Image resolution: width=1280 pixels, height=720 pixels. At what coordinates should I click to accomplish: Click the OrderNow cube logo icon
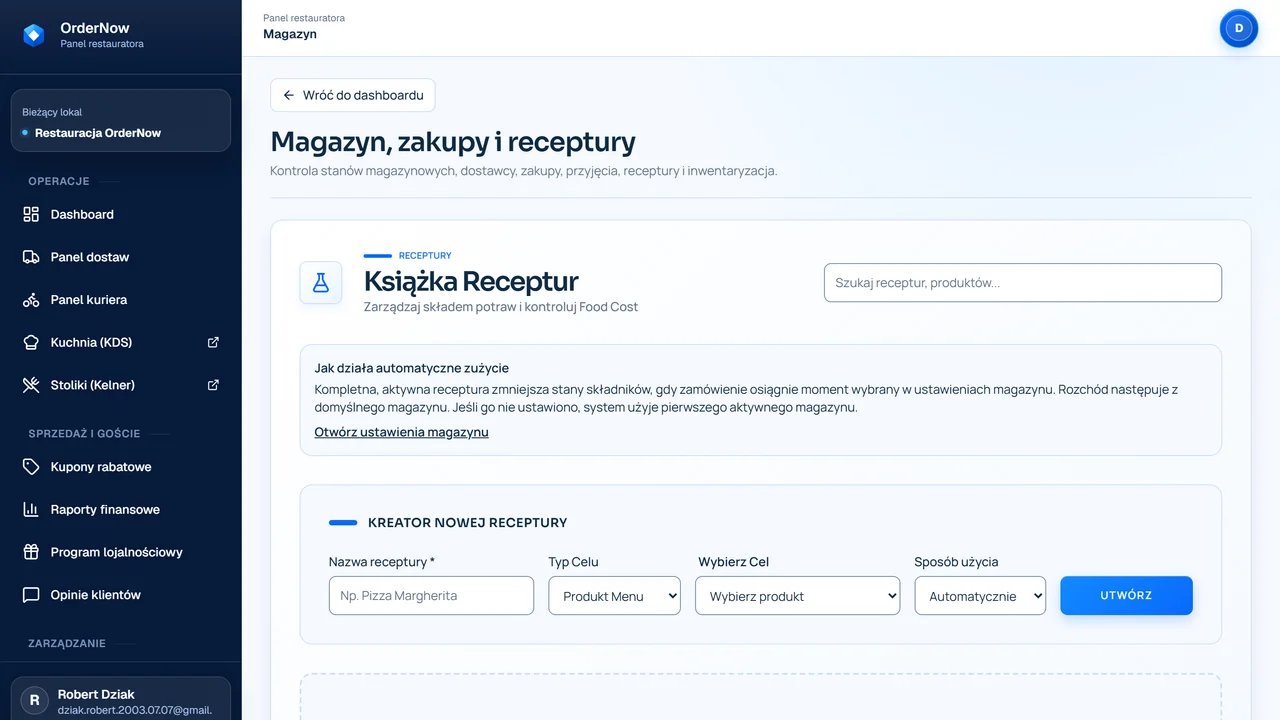pyautogui.click(x=33, y=35)
